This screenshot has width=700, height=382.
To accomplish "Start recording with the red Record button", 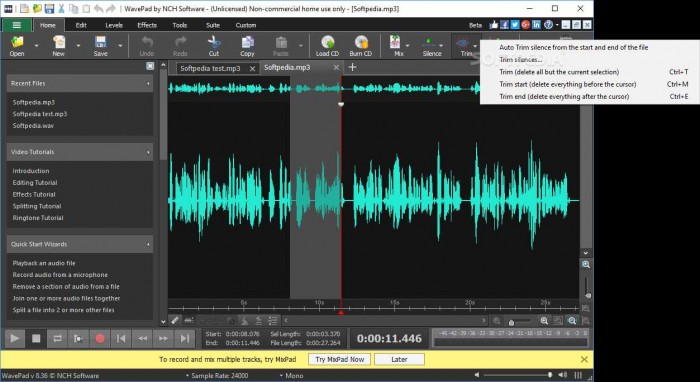I will pos(100,338).
